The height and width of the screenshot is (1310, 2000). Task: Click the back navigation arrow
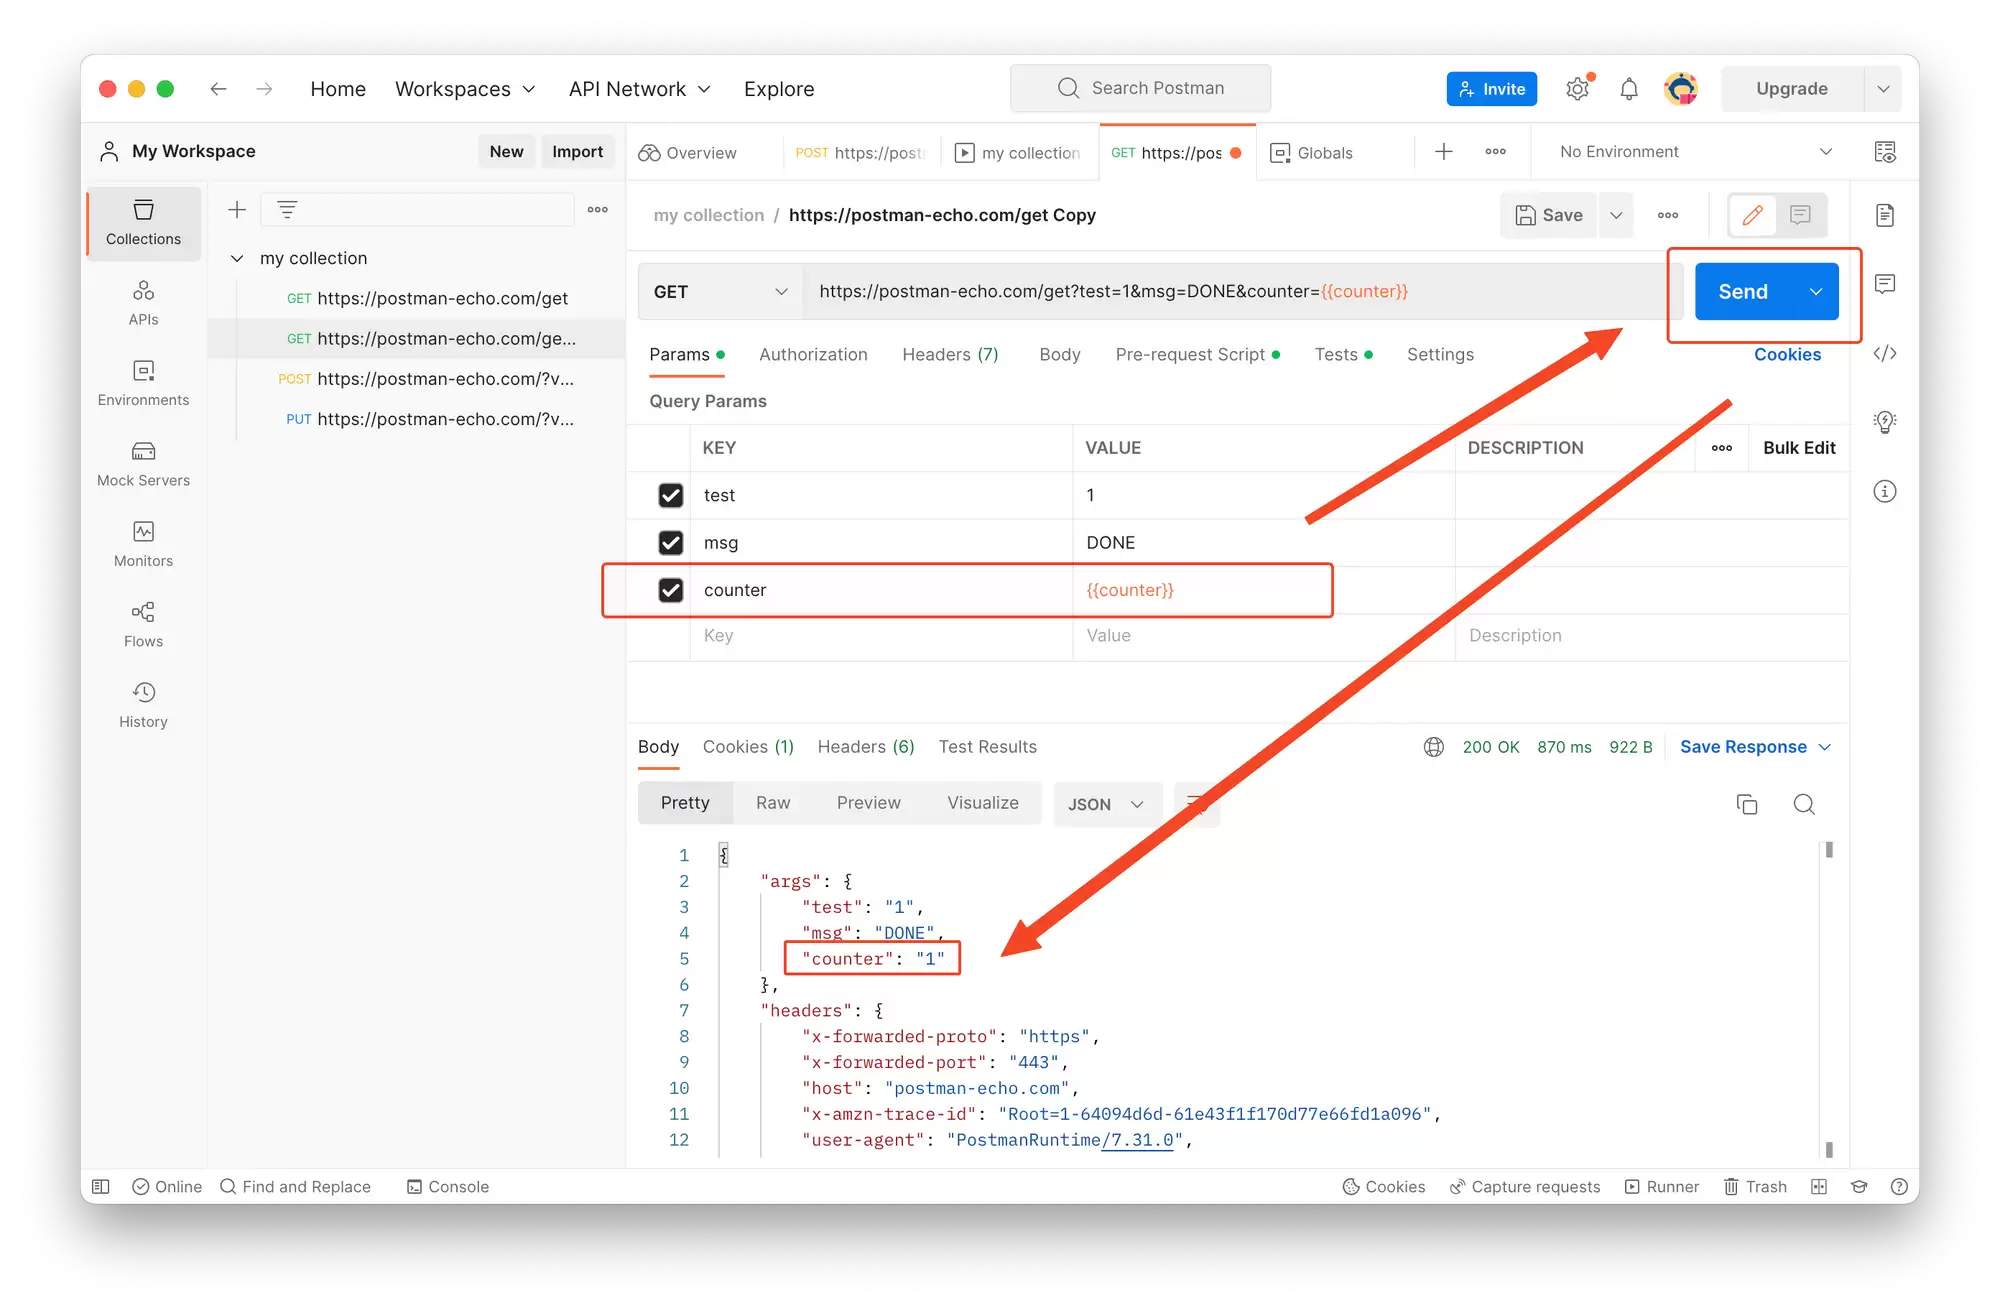point(218,89)
